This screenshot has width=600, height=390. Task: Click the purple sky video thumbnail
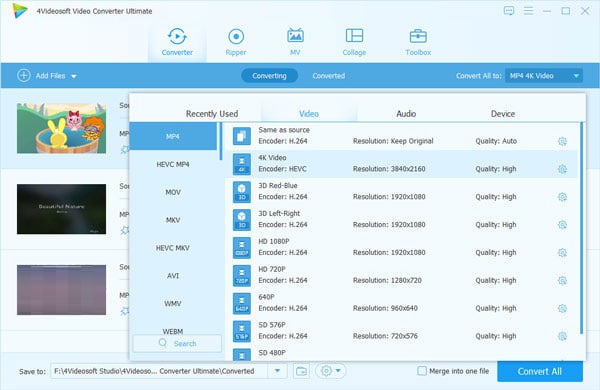pos(61,290)
